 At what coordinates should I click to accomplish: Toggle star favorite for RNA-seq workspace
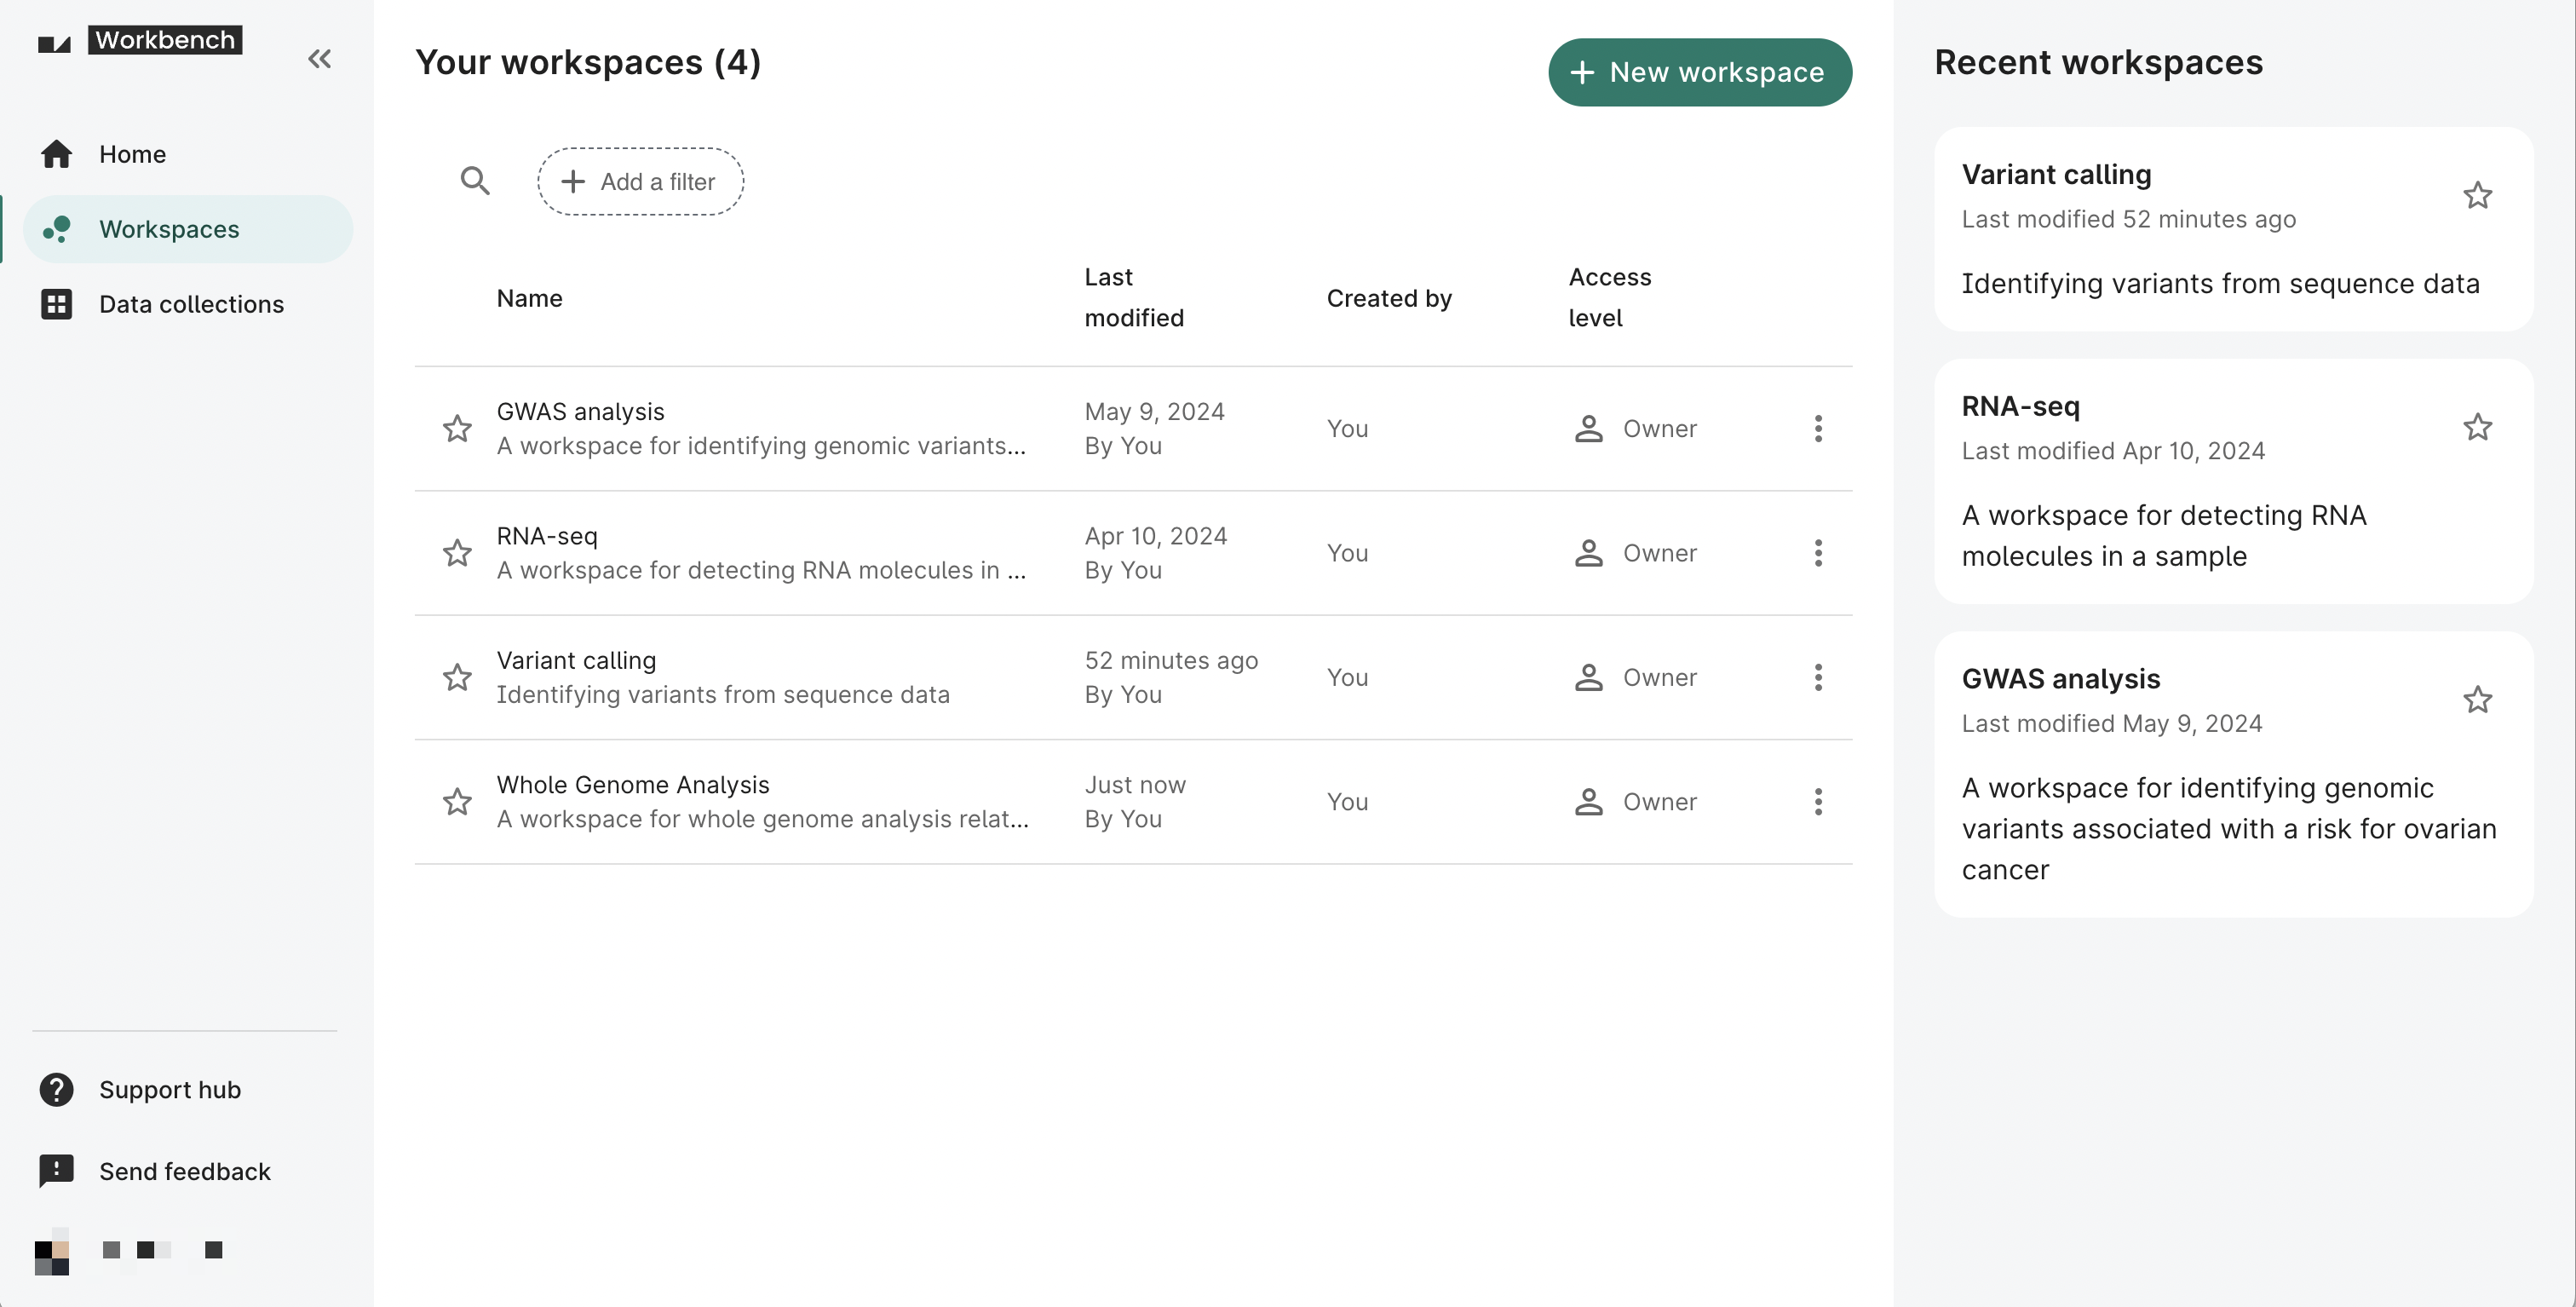458,552
